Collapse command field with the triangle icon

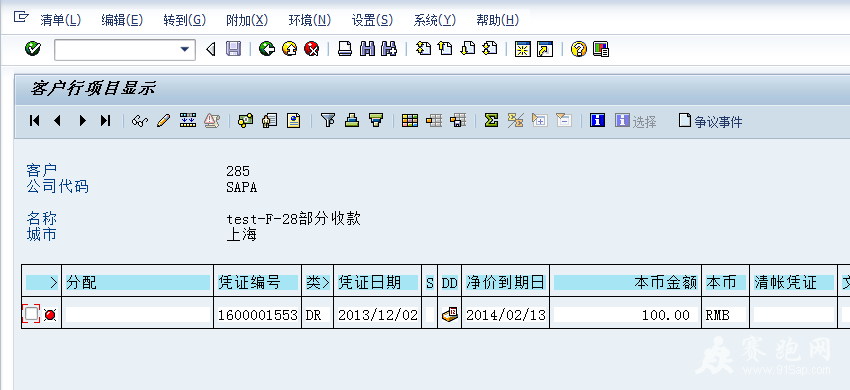point(211,50)
